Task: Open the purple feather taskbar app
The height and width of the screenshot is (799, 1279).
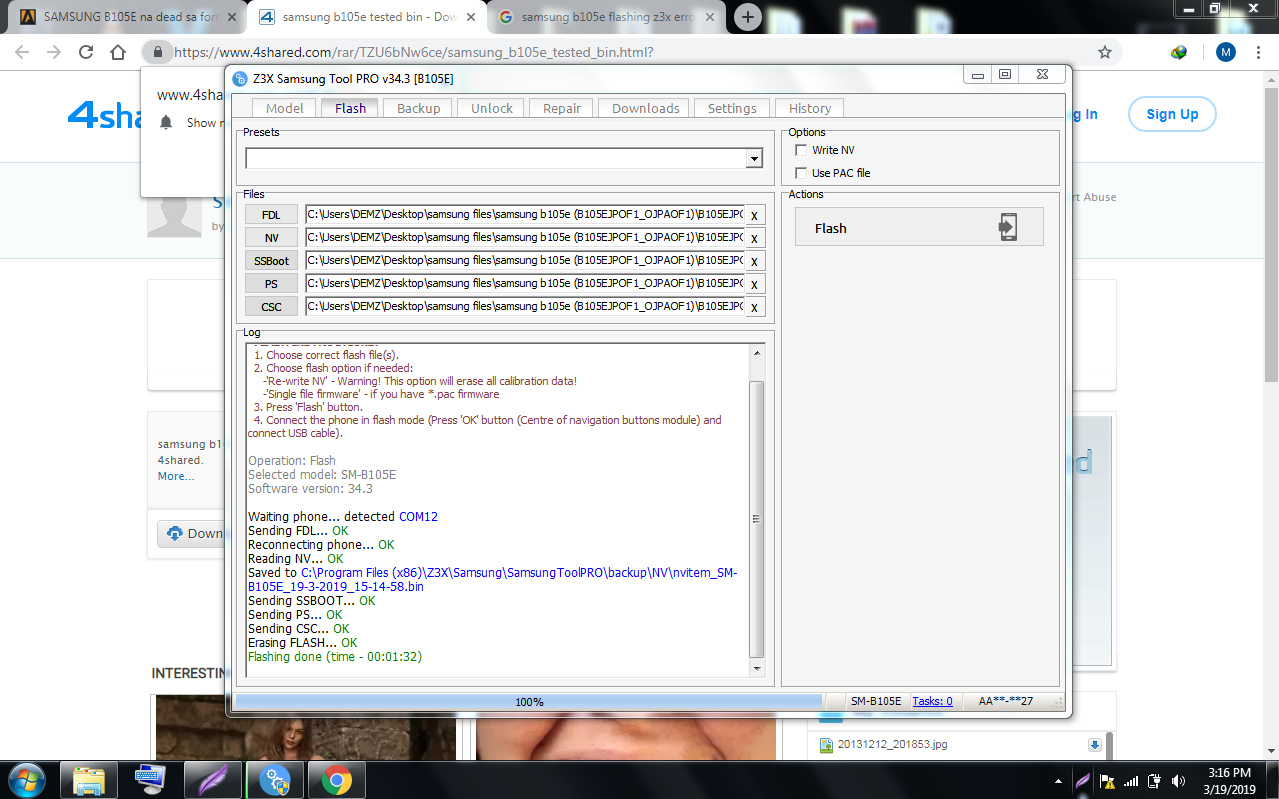Action: [213, 780]
